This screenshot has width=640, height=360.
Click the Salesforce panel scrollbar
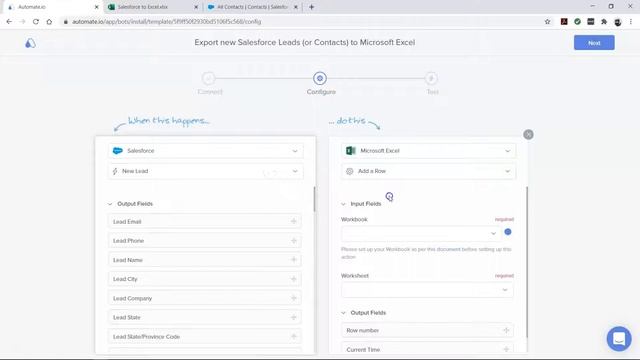point(314,199)
